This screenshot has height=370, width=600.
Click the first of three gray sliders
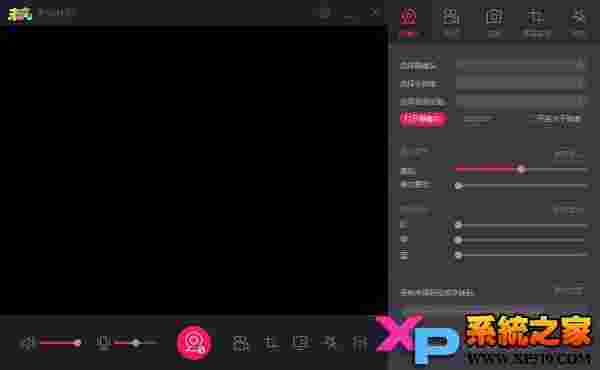click(x=520, y=225)
